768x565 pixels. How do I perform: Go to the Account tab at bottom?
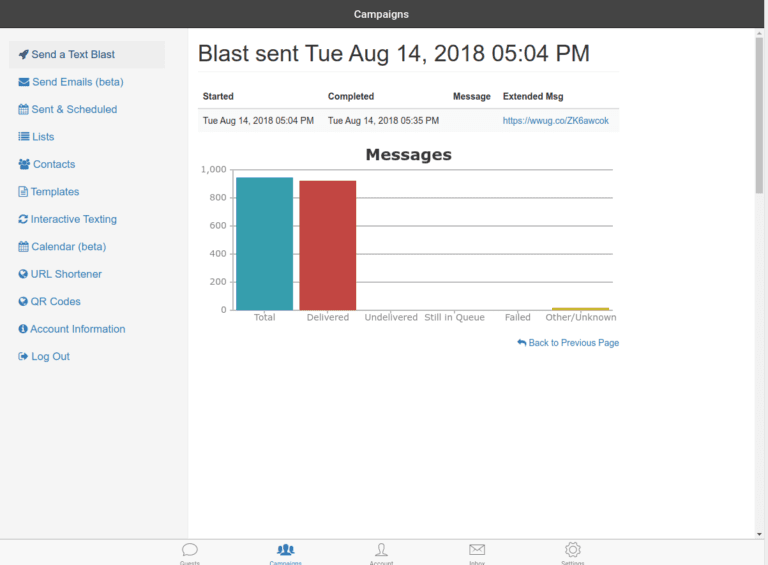tap(381, 552)
